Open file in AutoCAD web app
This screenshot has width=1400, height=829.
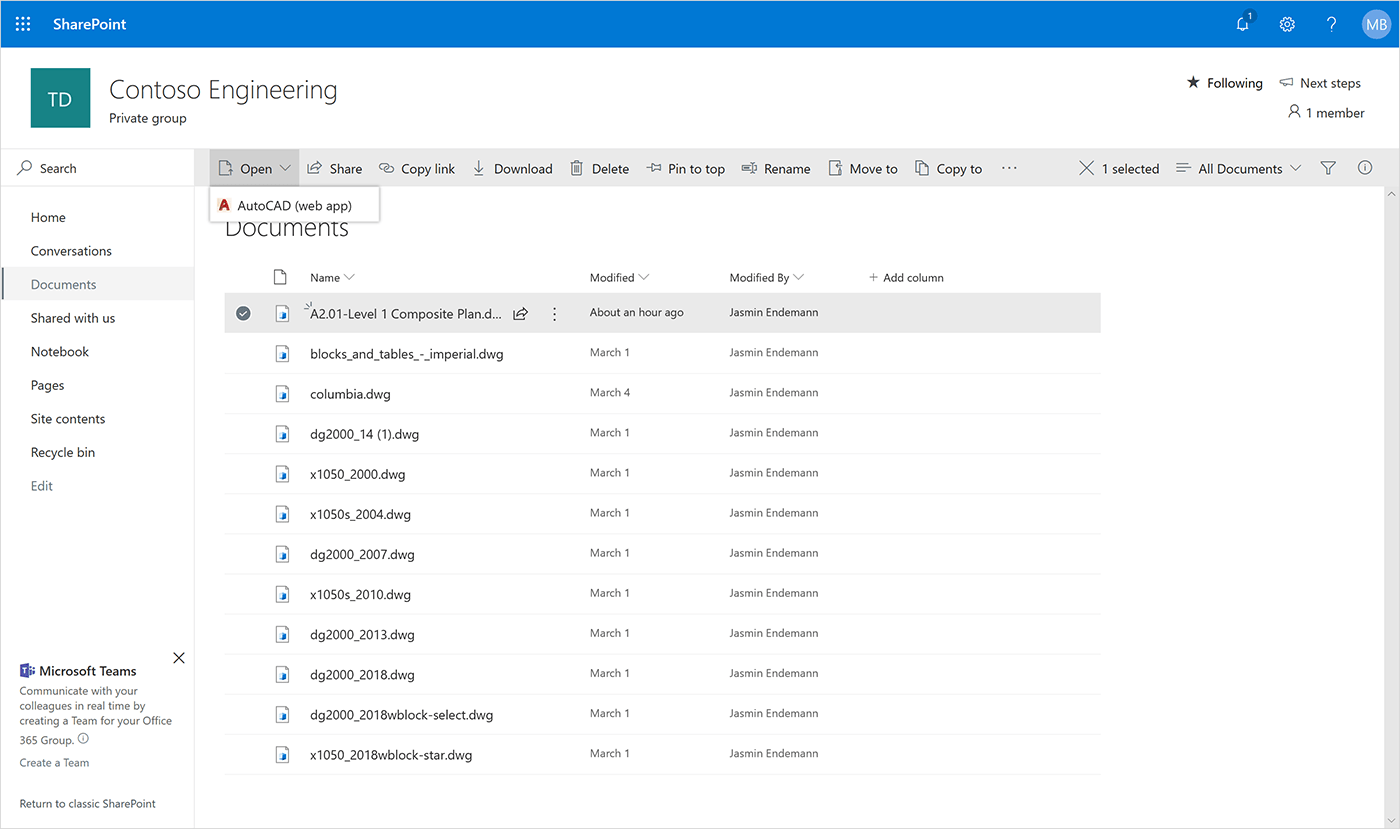point(294,203)
